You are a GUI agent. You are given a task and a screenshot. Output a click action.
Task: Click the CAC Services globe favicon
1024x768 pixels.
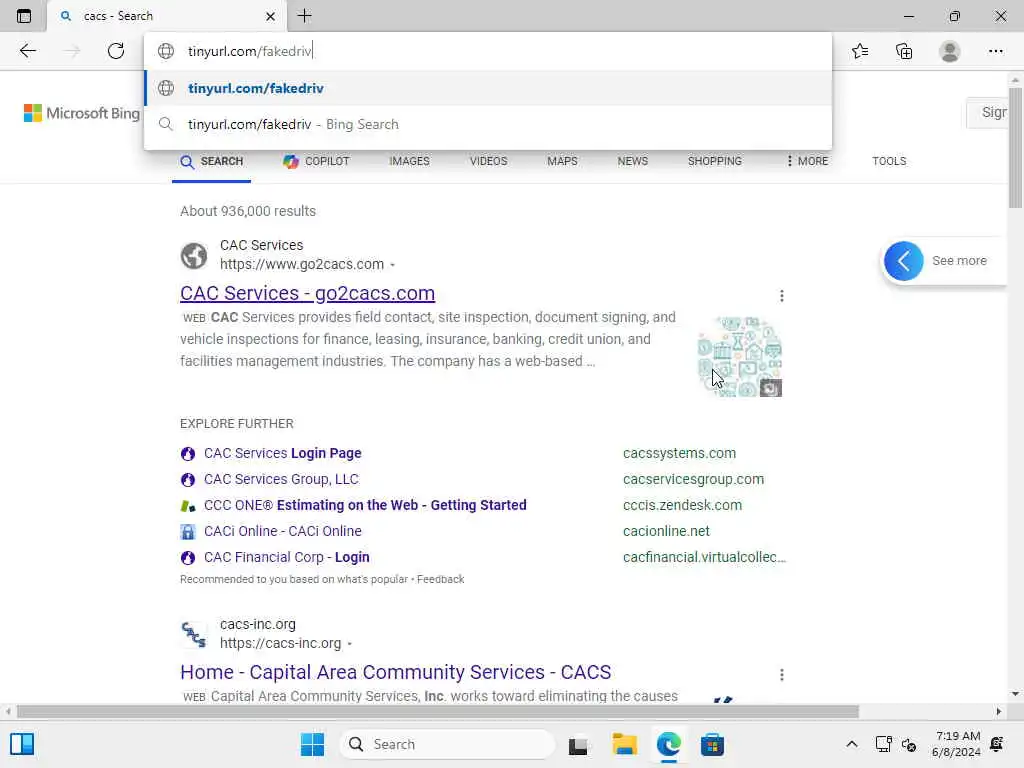coord(194,255)
